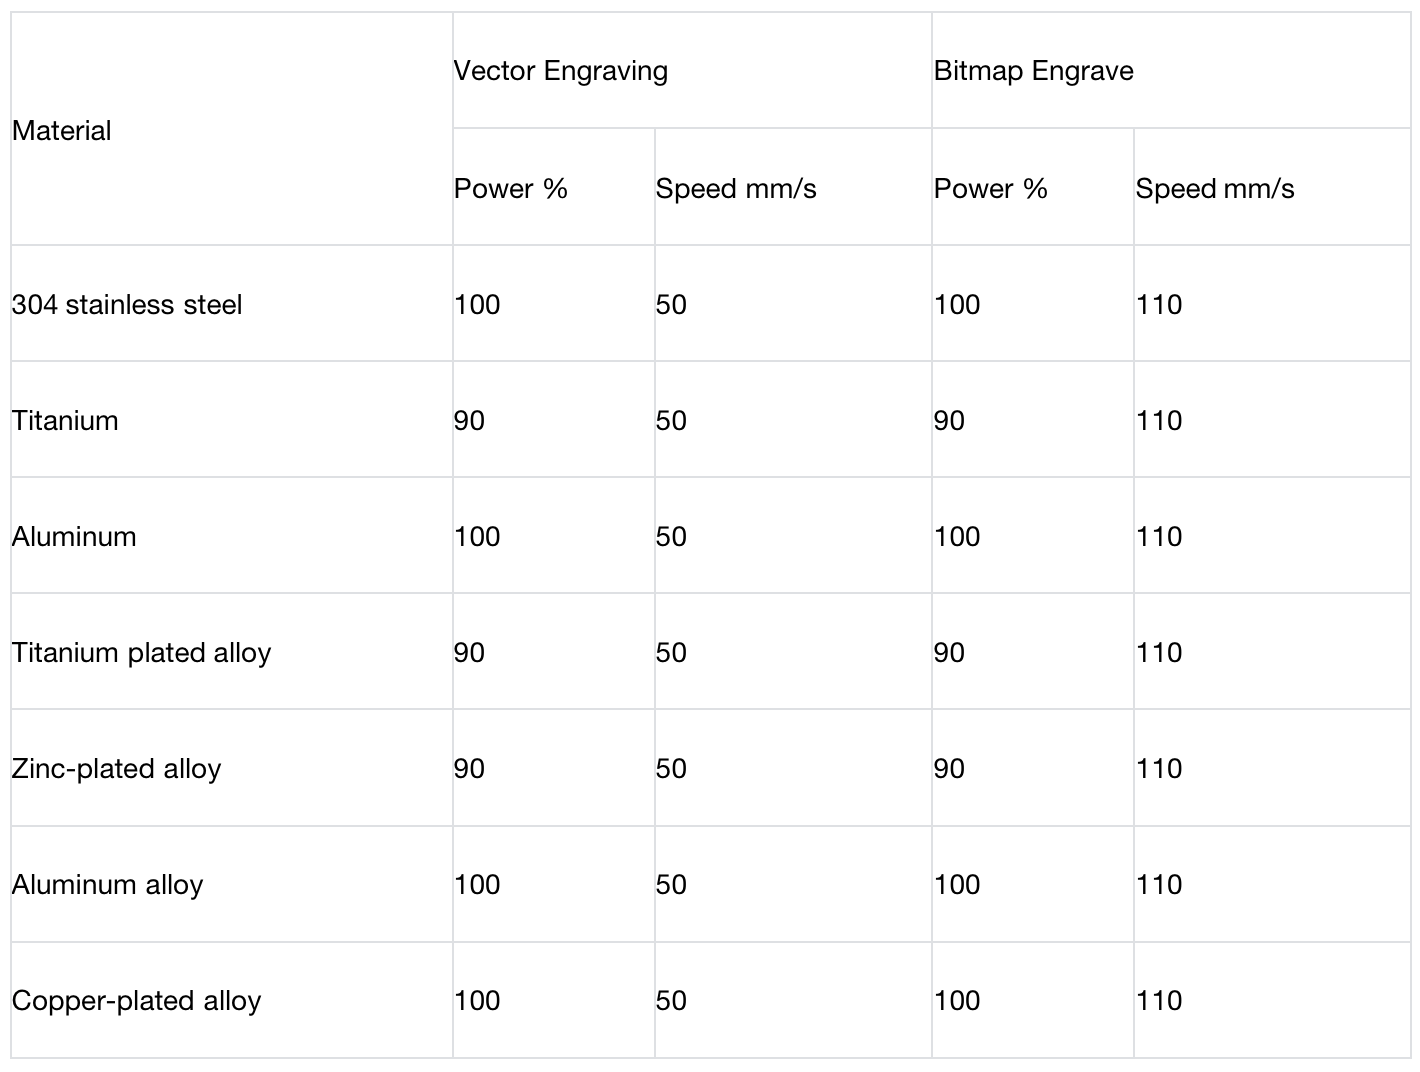
Task: Select the Zinc-plated alloy row label
Action: coord(117,769)
